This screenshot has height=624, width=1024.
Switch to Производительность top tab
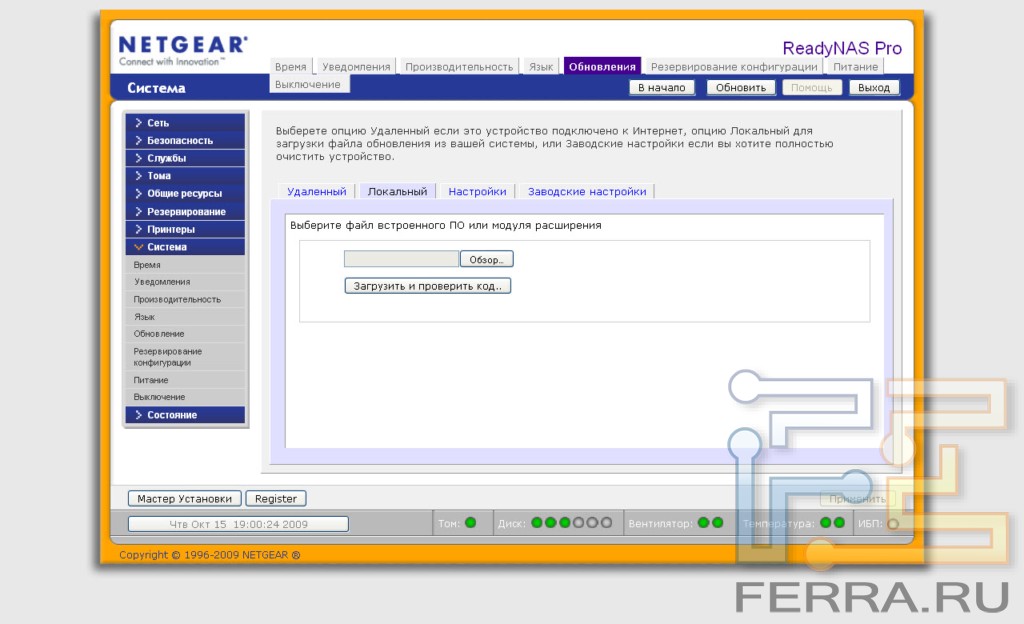click(459, 67)
